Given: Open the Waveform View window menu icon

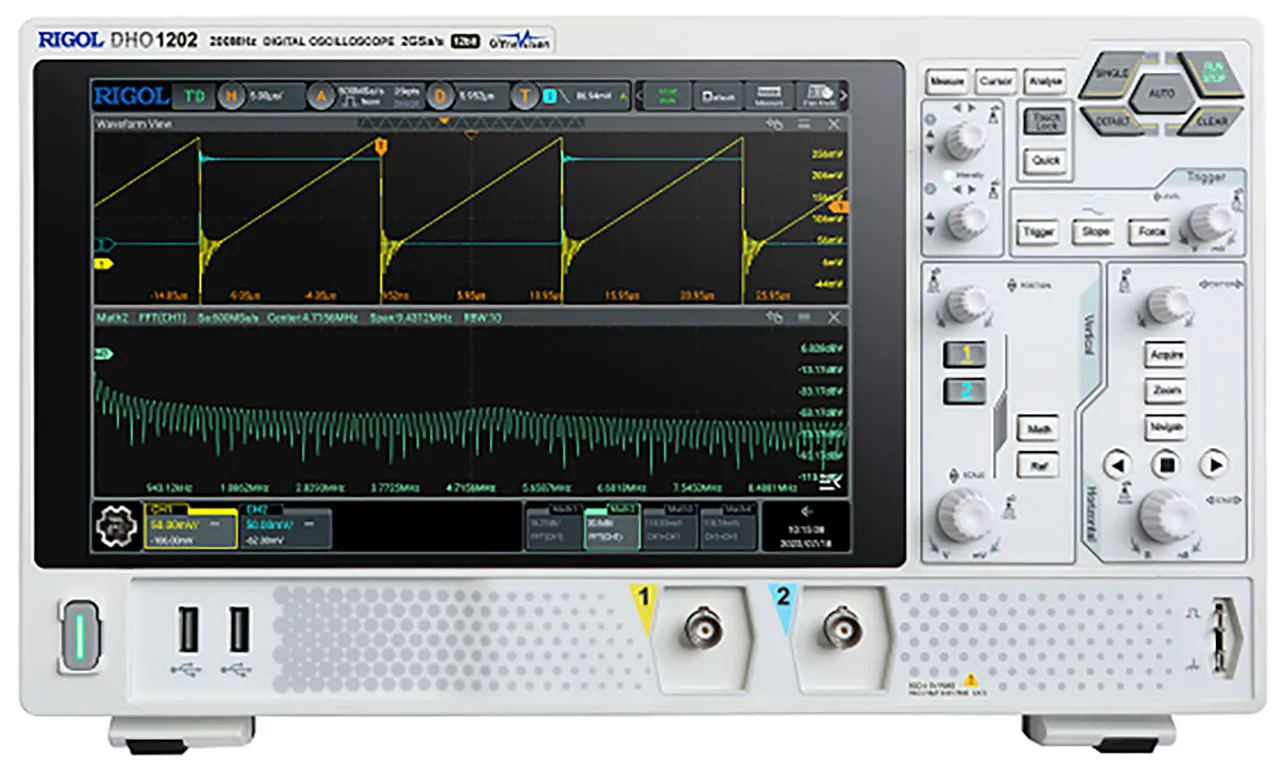Looking at the screenshot, I should click(803, 124).
